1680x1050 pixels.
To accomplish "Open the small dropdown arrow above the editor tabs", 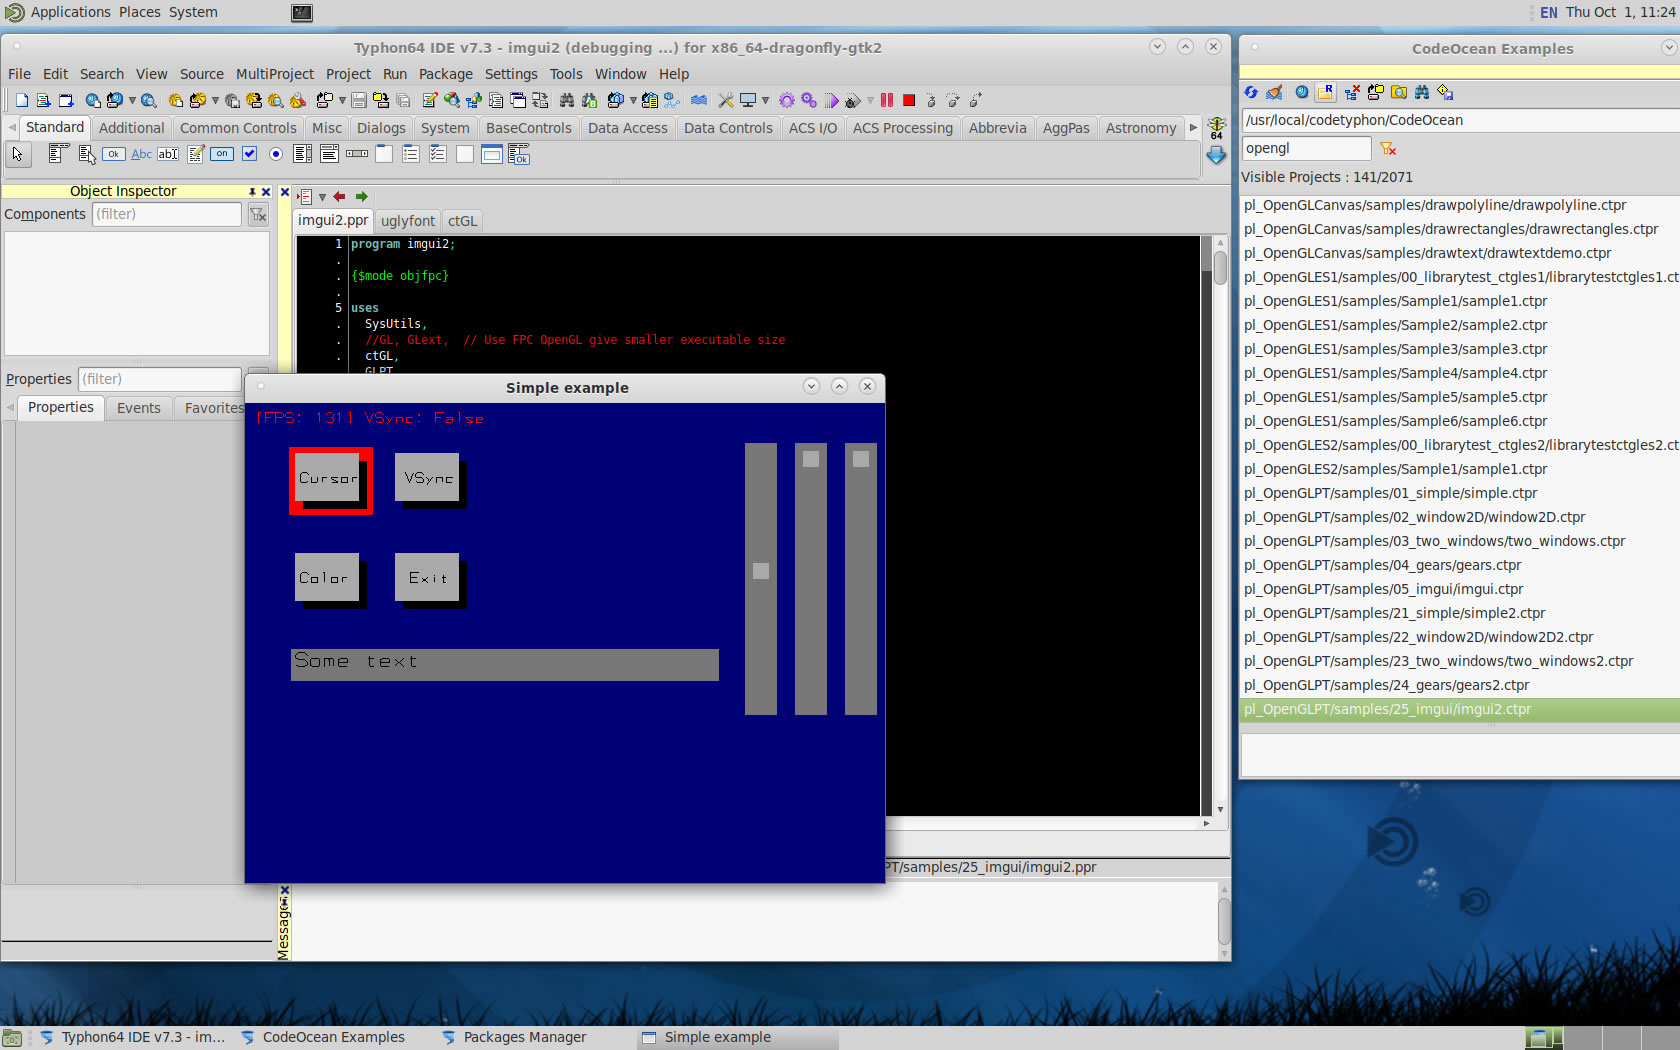I will coord(322,197).
